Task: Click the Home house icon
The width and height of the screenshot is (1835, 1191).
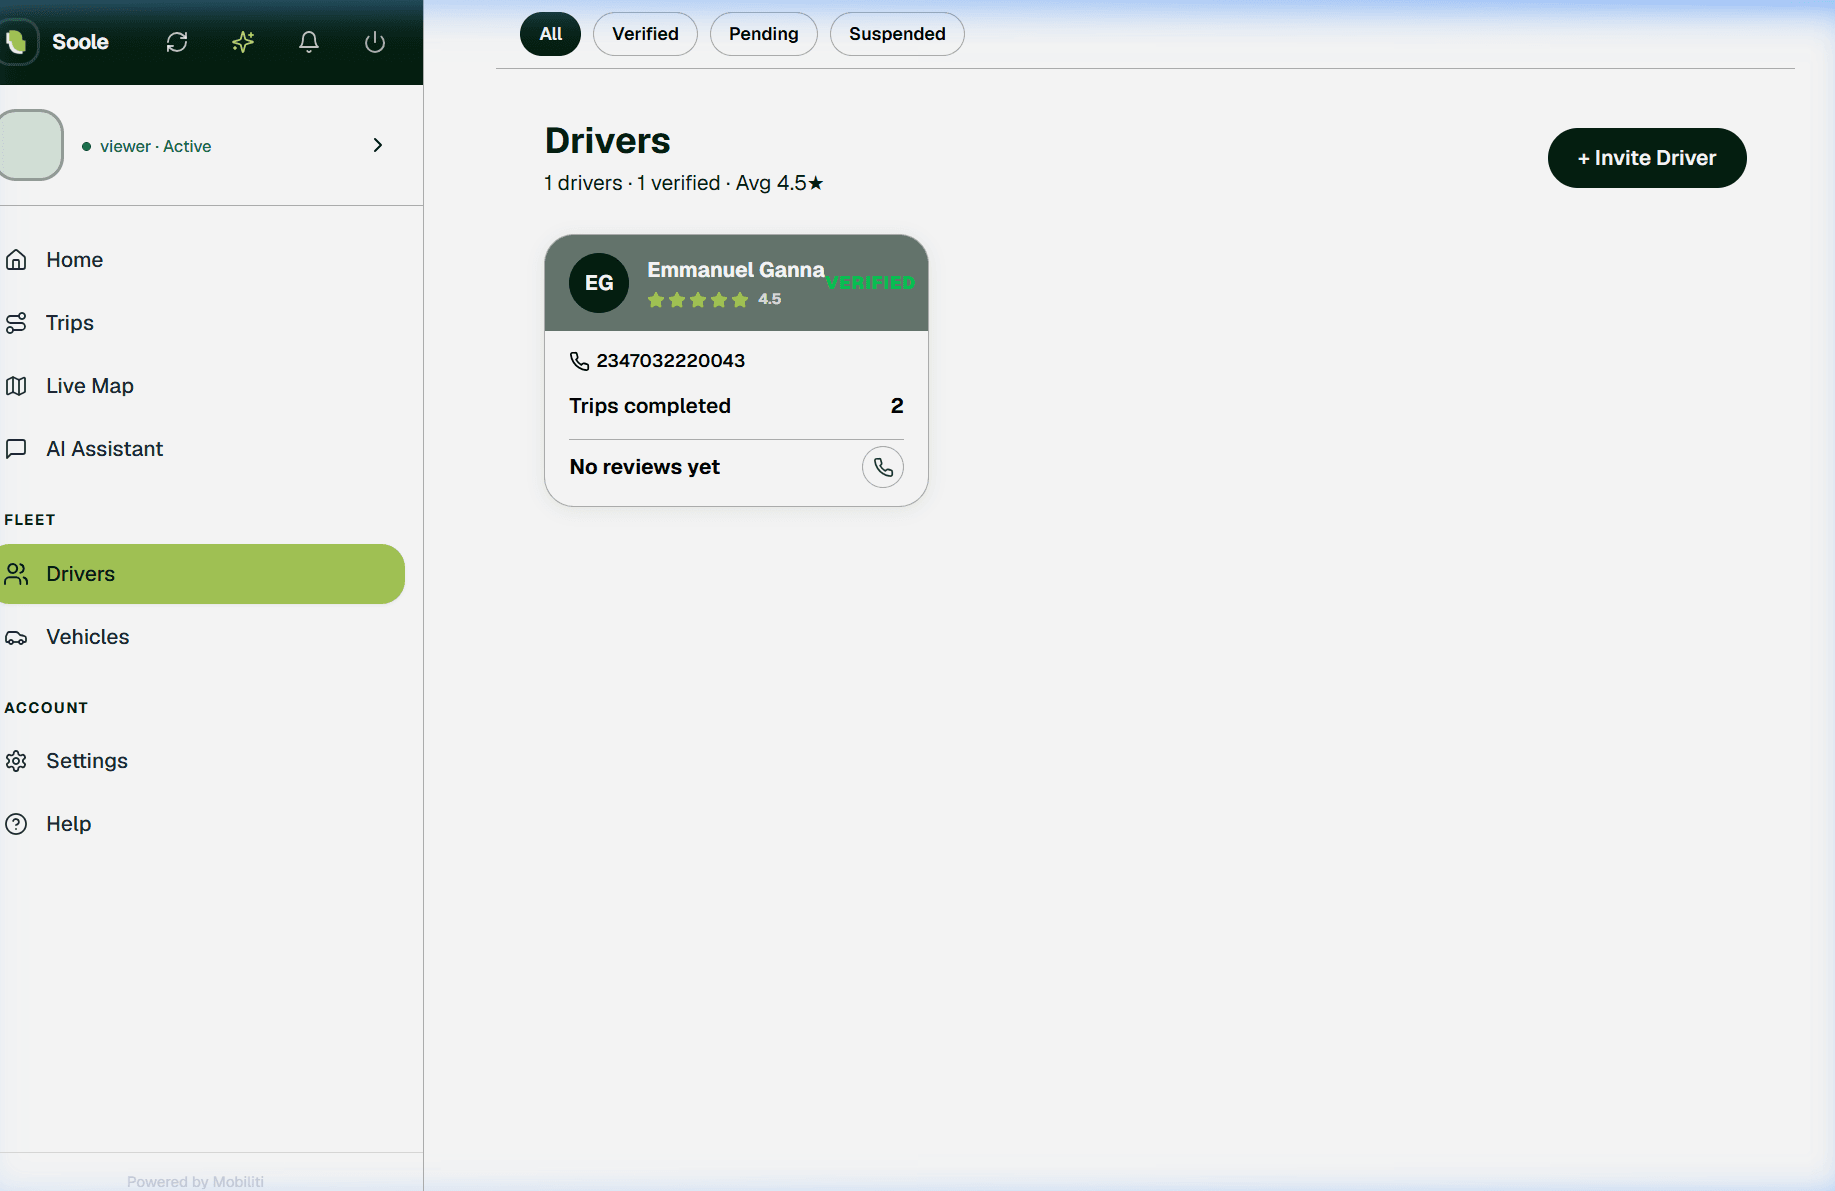Action: tap(16, 260)
